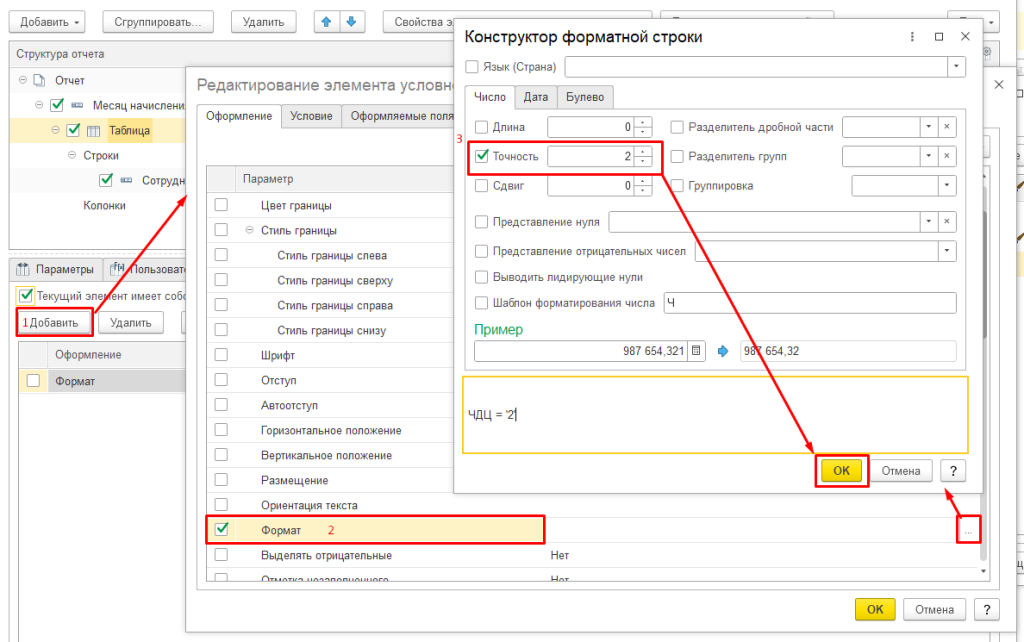Open the Группировка dropdown list
Viewport: 1024px width, 642px height.
[x=946, y=186]
